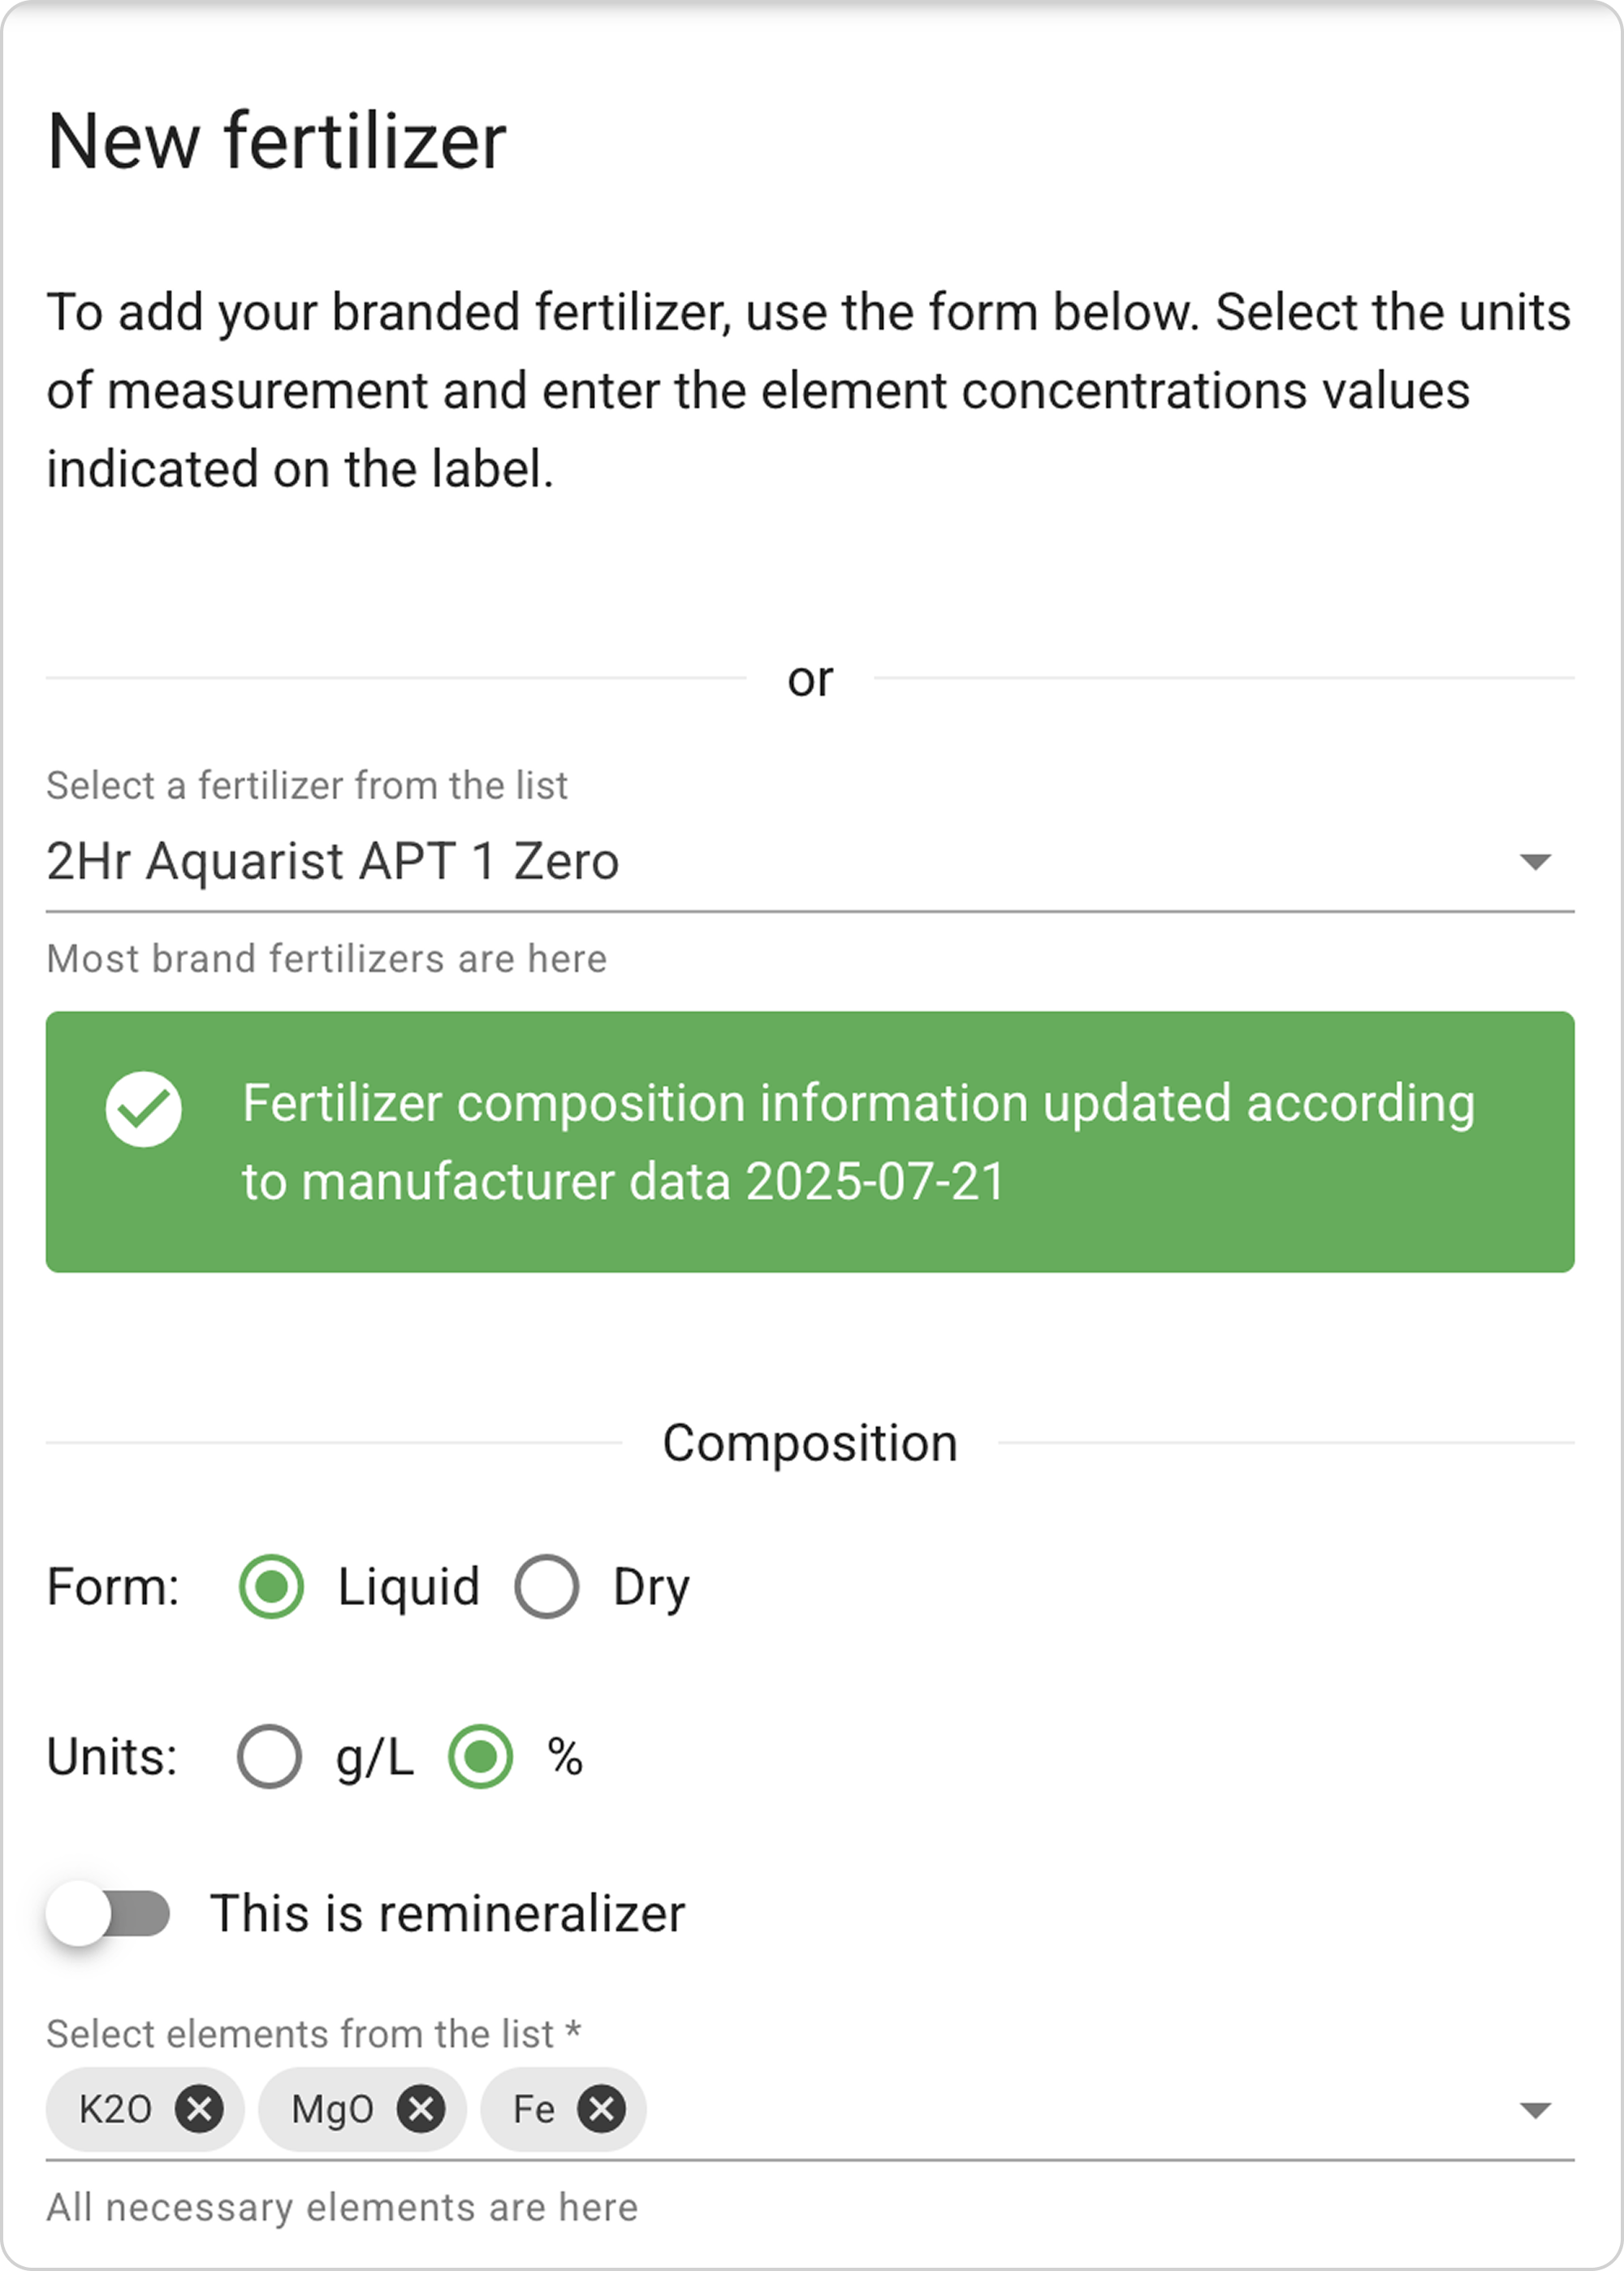This screenshot has width=1624, height=2271.
Task: Open fertilizer list via its dropdown arrow
Action: coord(1534,861)
